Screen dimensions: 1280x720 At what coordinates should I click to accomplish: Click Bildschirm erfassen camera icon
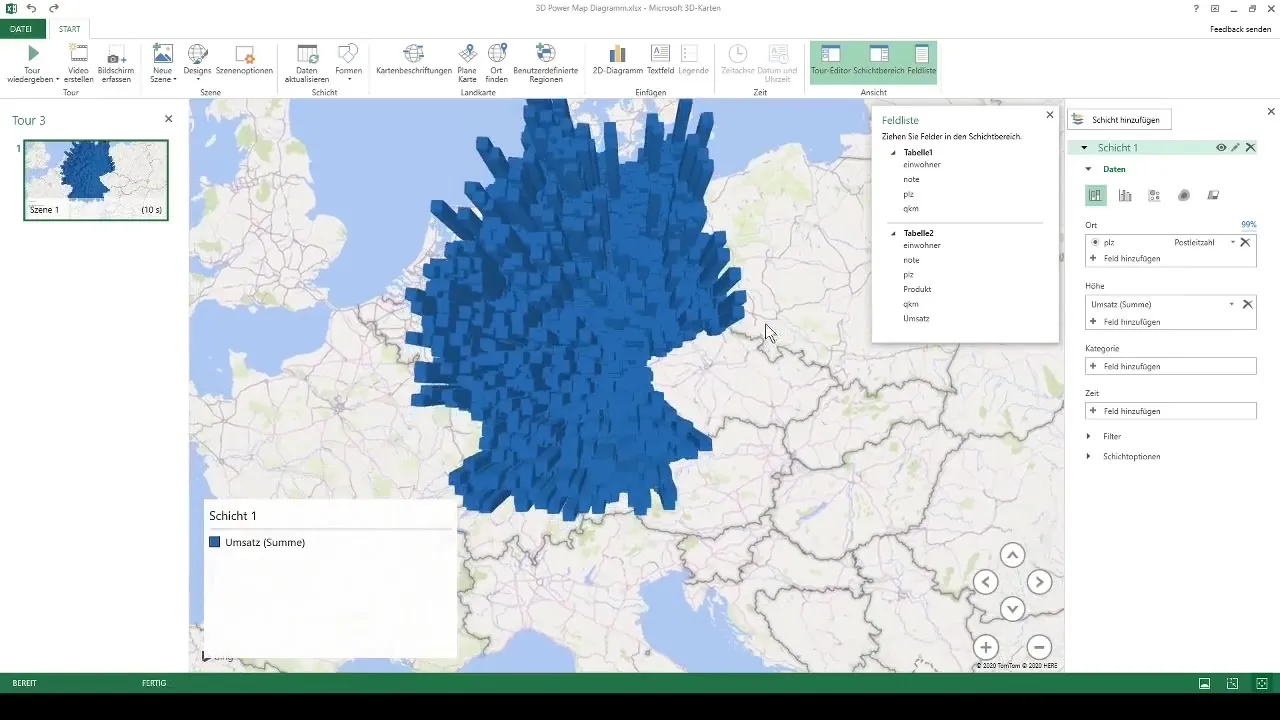pos(116,54)
